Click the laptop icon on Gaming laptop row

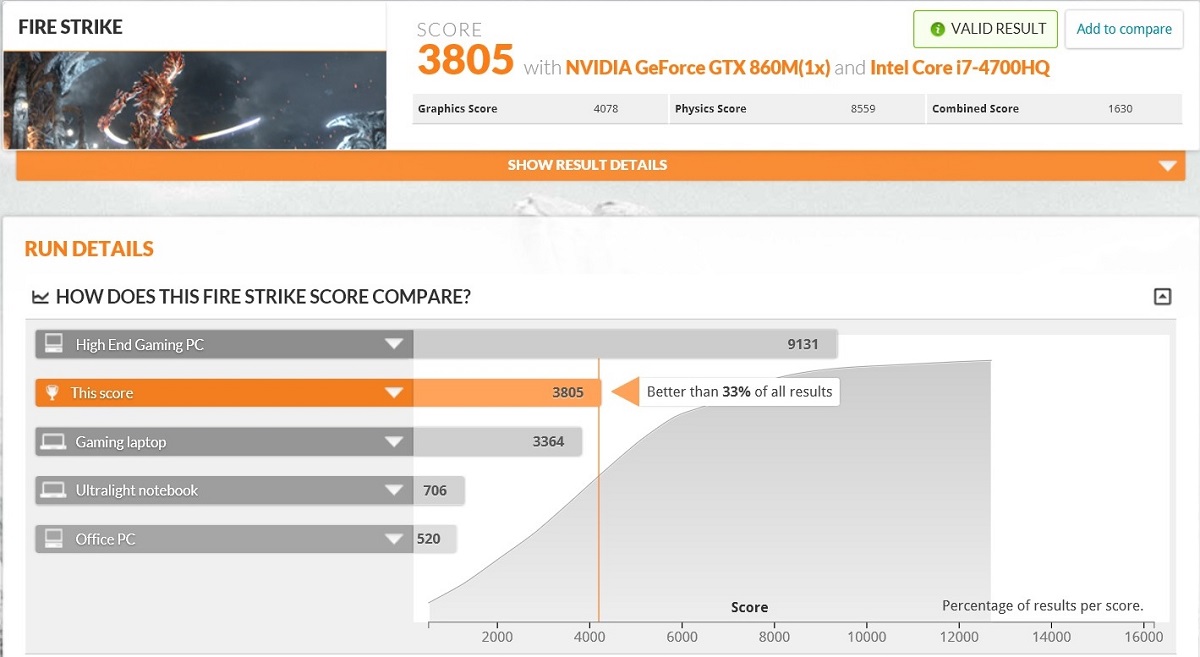click(x=54, y=442)
